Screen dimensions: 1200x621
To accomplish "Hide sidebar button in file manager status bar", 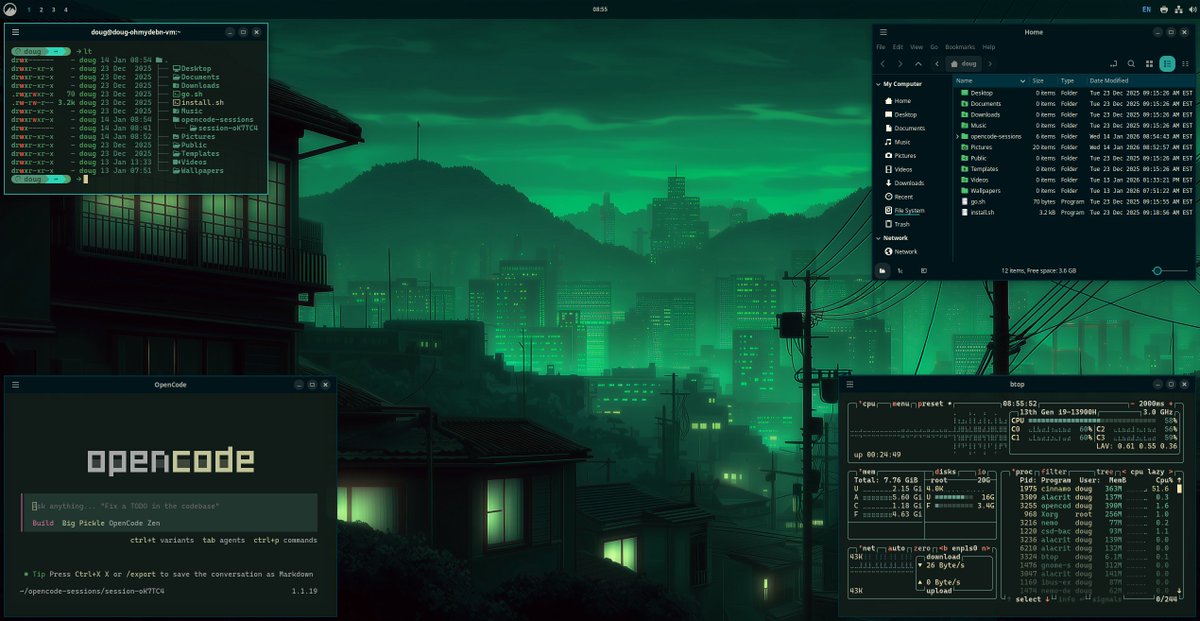I will point(923,271).
